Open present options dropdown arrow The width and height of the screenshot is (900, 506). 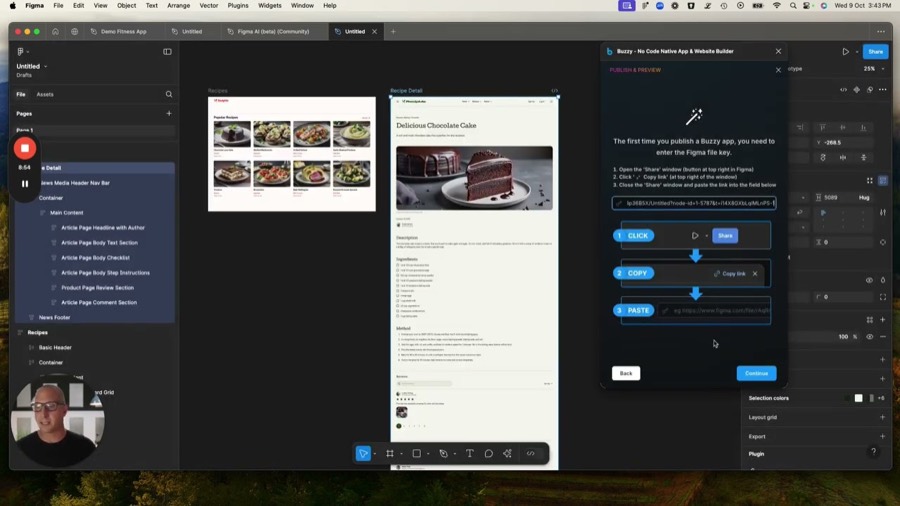pyautogui.click(x=856, y=52)
